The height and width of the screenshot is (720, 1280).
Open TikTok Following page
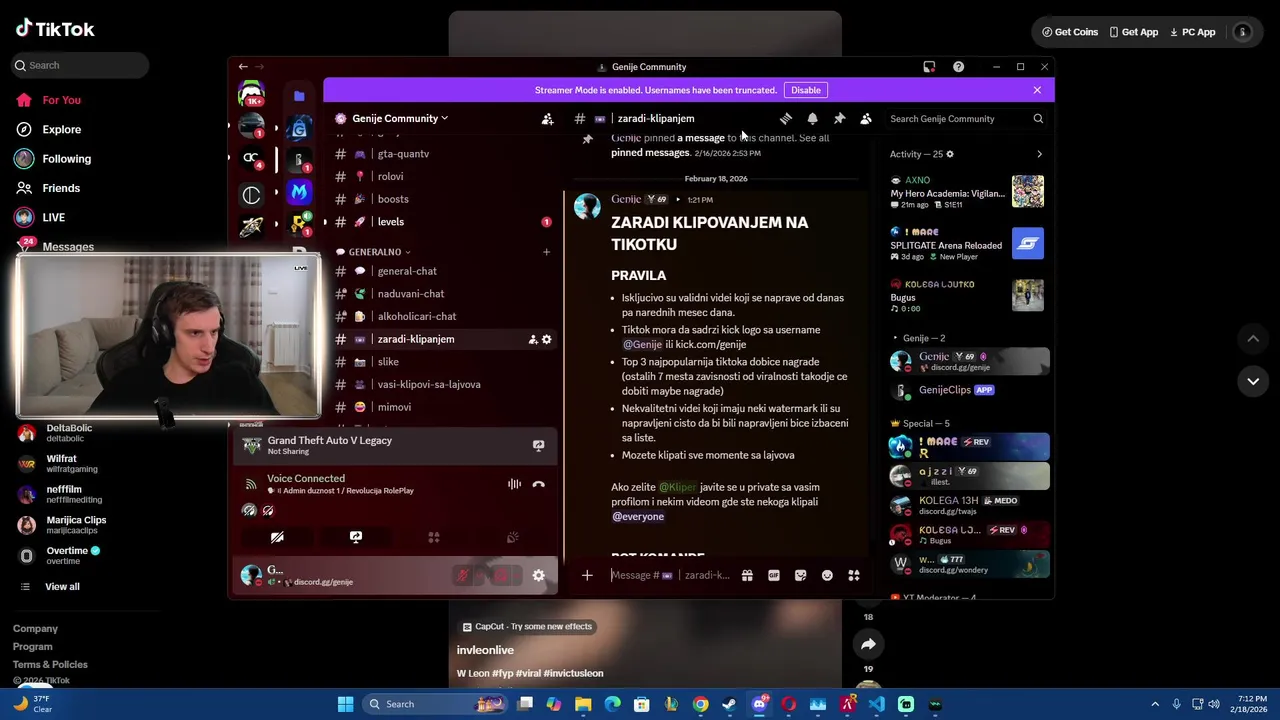pos(66,159)
